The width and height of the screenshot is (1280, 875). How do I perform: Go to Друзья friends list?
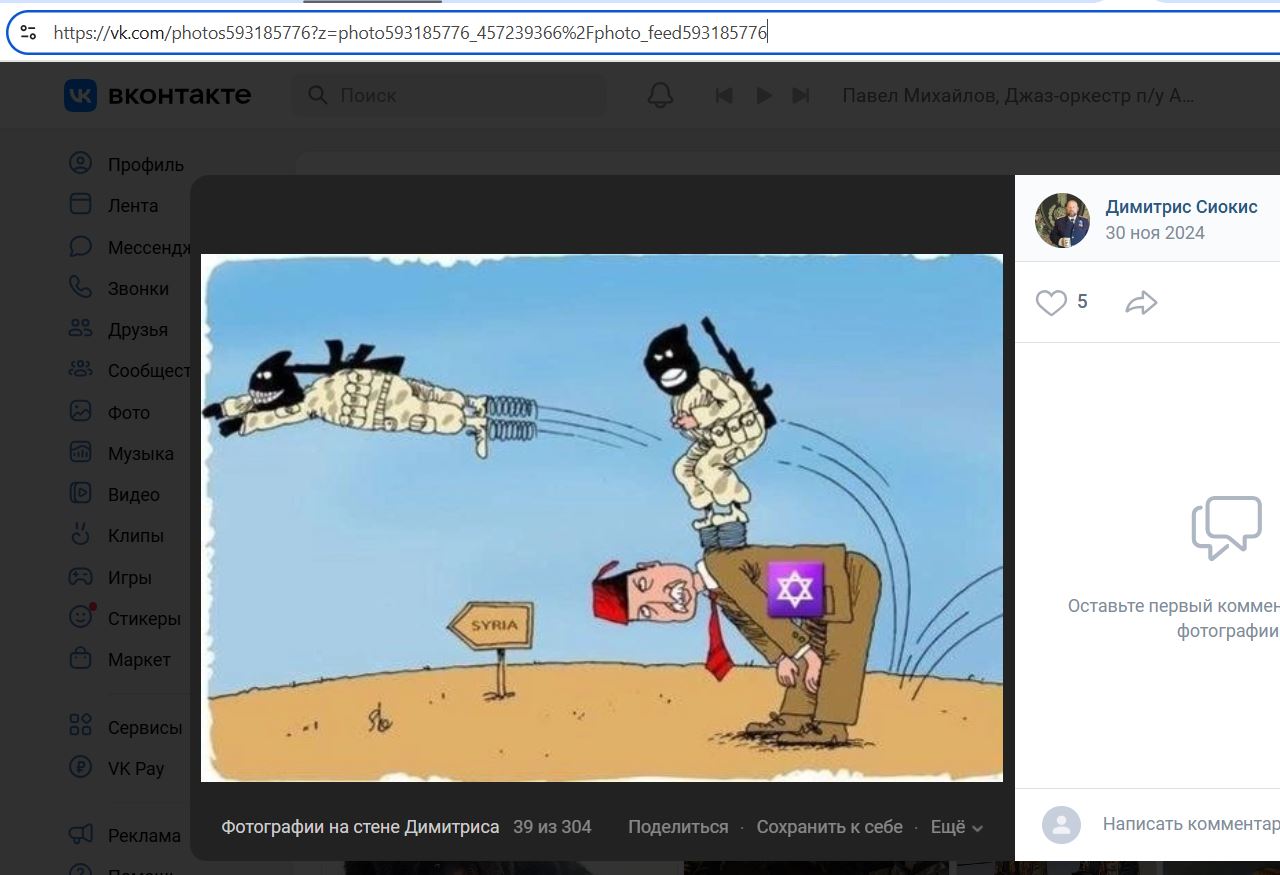[118, 329]
